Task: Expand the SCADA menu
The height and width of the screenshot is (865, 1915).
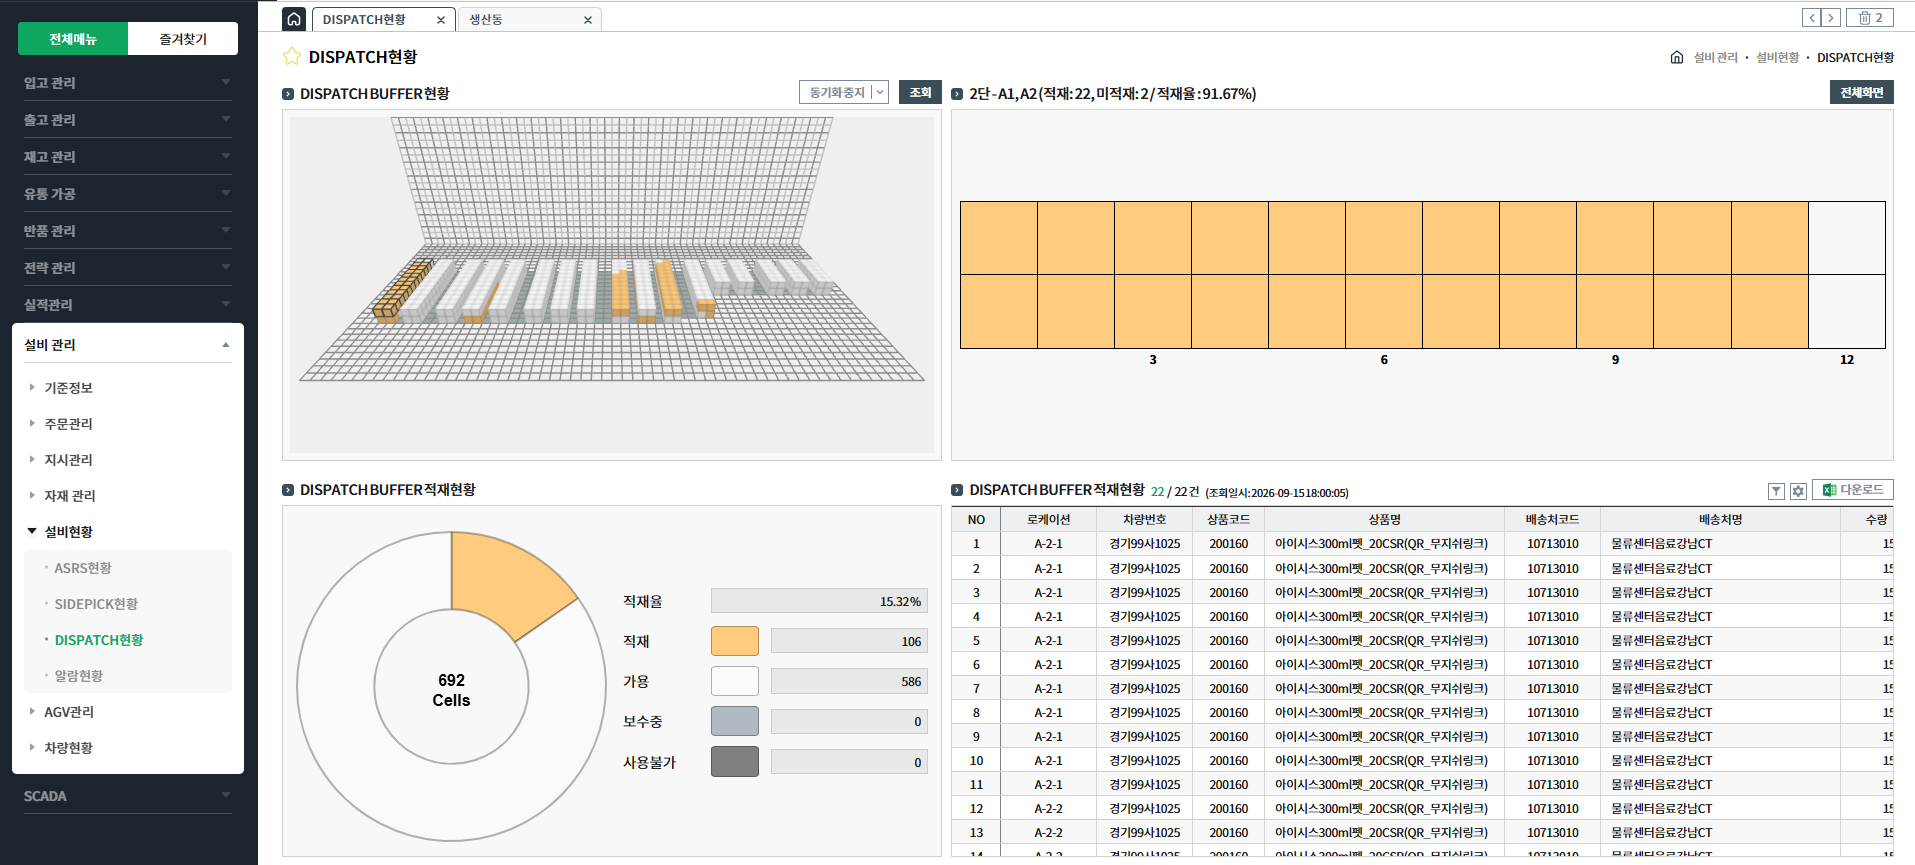Action: (x=128, y=796)
